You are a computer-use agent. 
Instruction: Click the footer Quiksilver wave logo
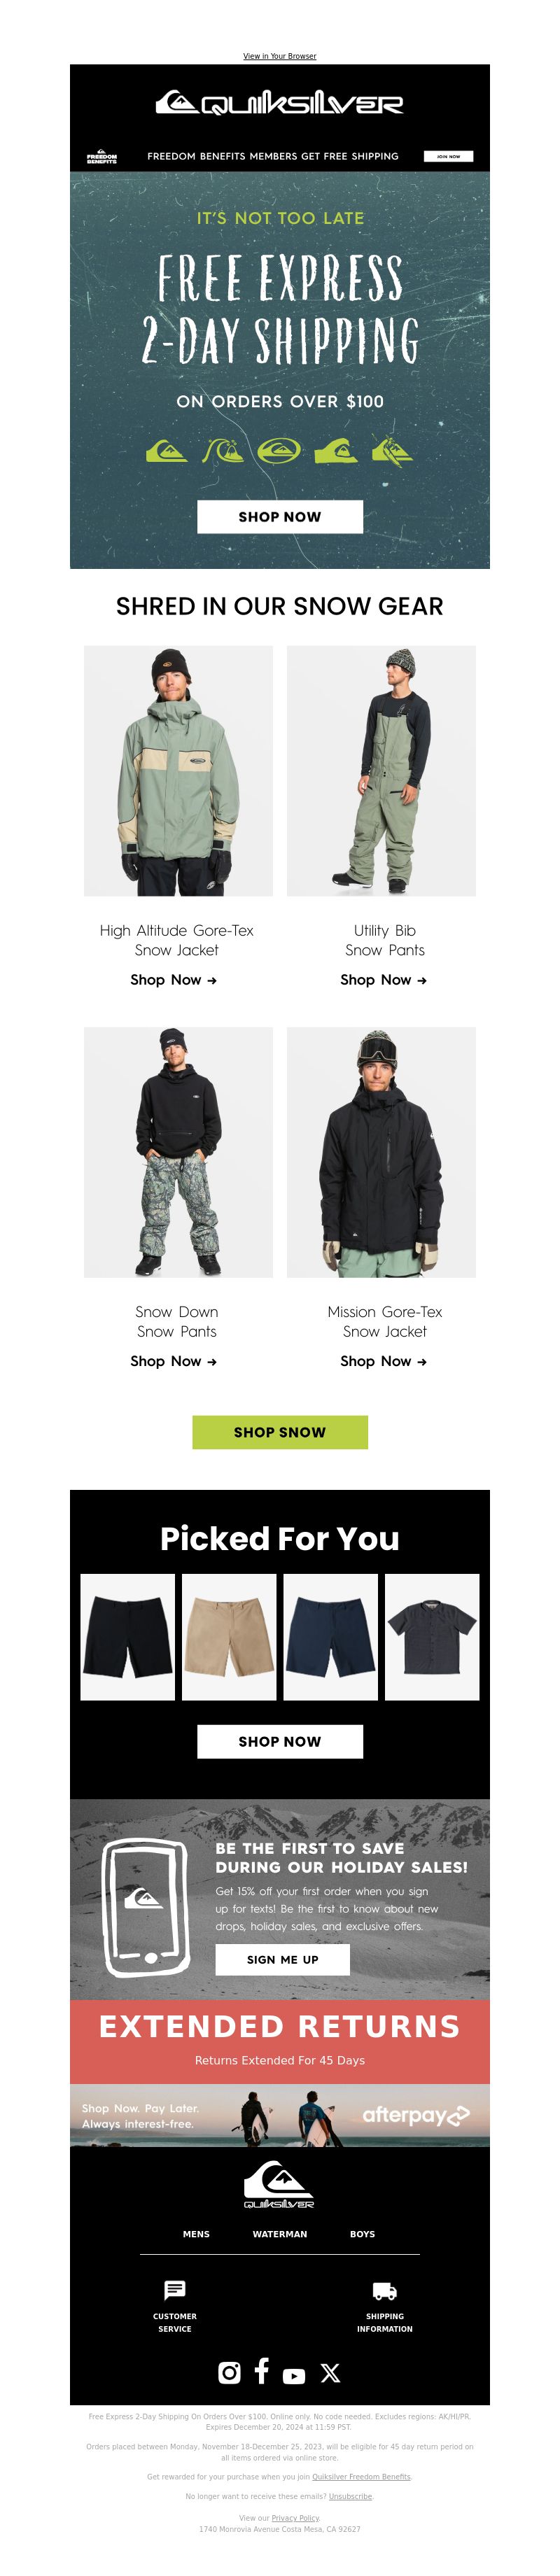tap(280, 2185)
